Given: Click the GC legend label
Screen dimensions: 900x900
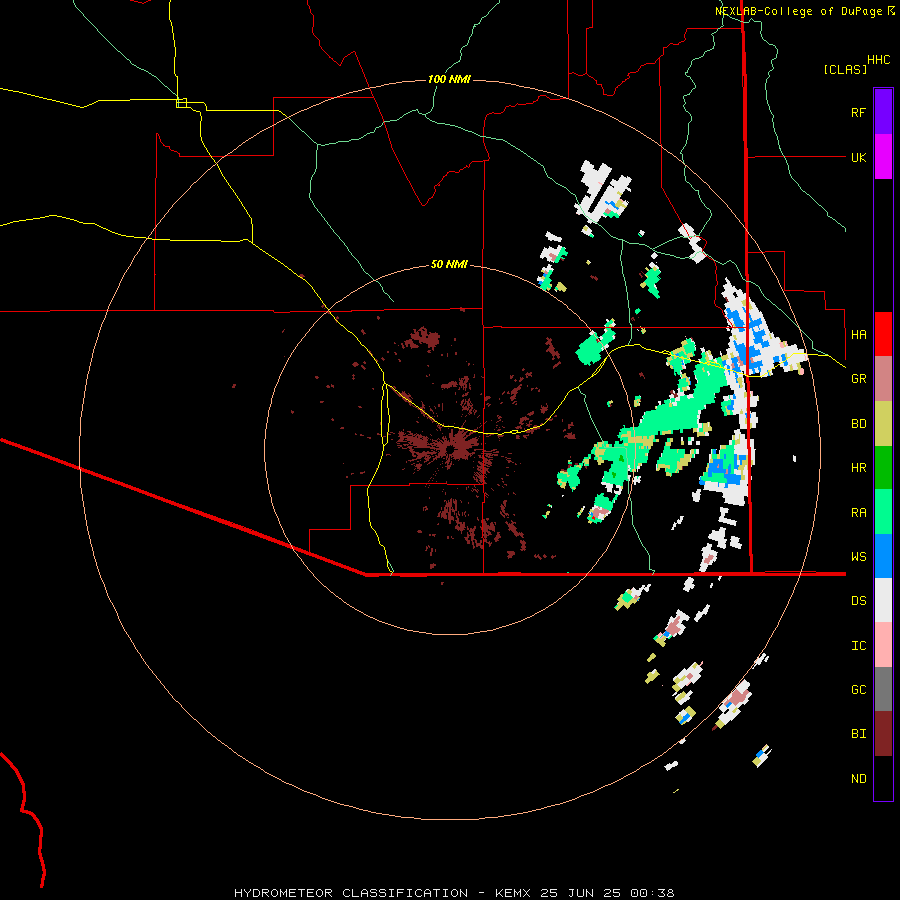Looking at the screenshot, I should point(858,690).
